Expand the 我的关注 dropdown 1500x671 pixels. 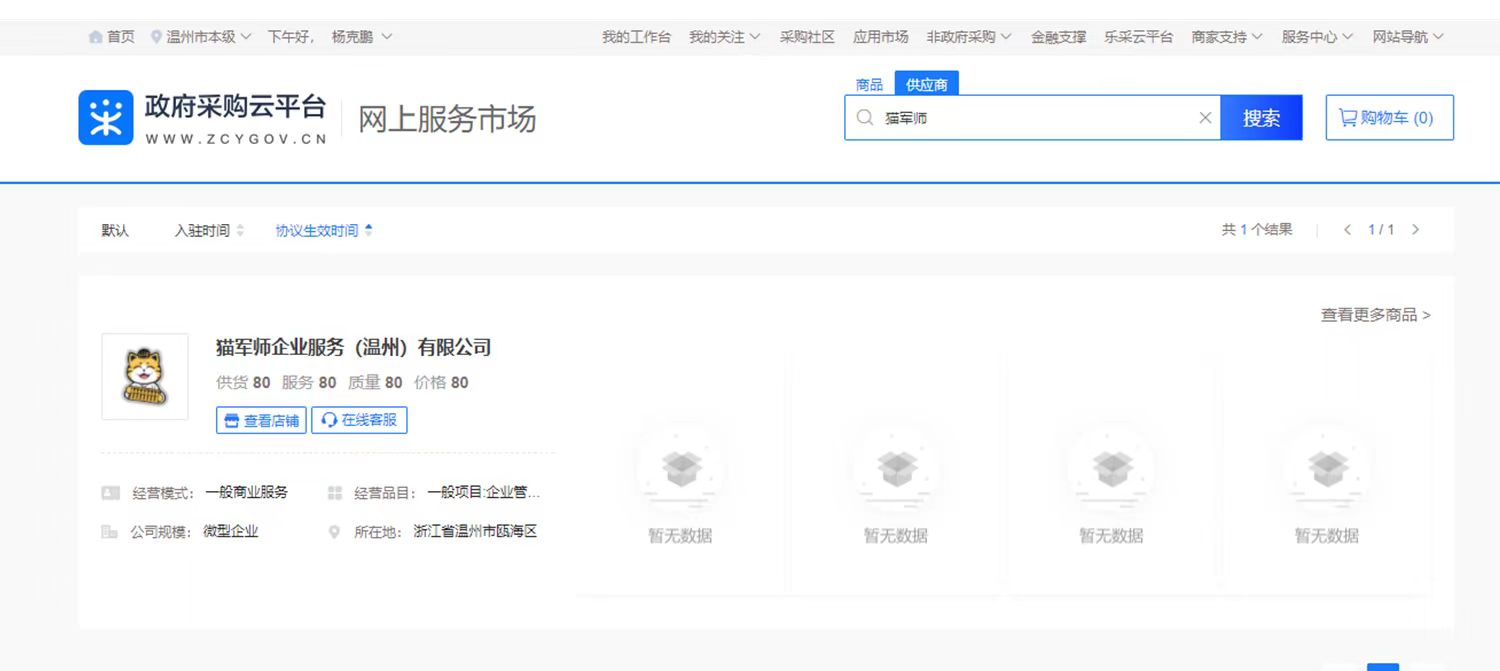[x=755, y=37]
